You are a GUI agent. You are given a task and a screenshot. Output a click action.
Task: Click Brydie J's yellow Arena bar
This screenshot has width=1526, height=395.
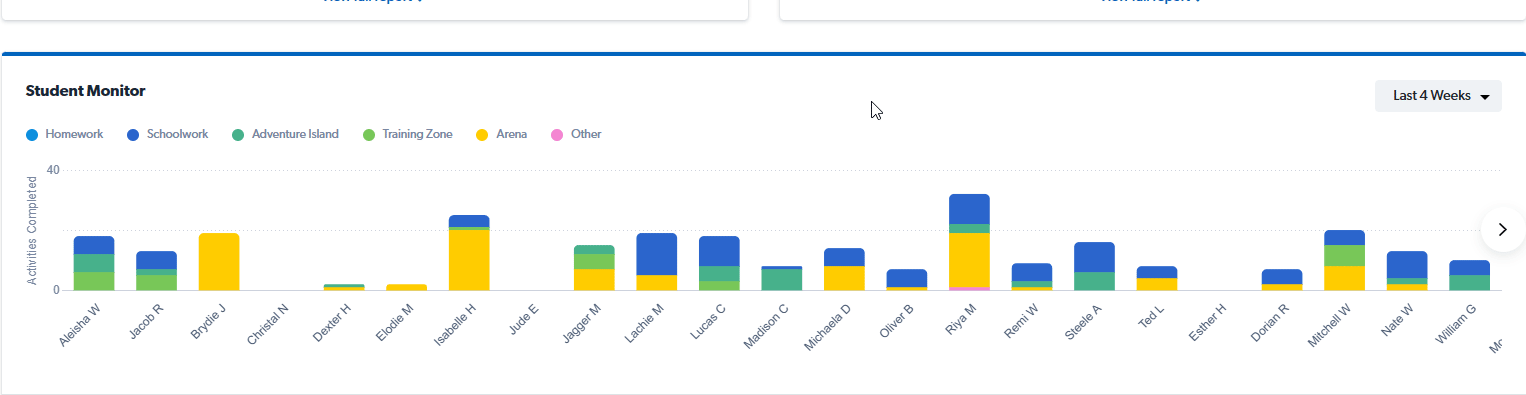point(219,262)
